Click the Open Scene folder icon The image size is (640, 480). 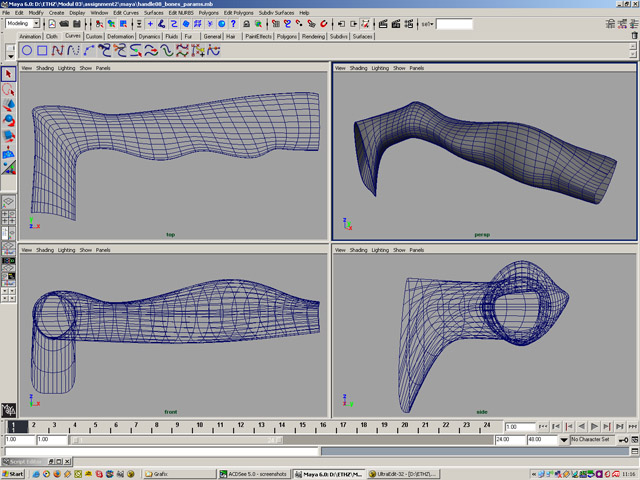(64, 24)
